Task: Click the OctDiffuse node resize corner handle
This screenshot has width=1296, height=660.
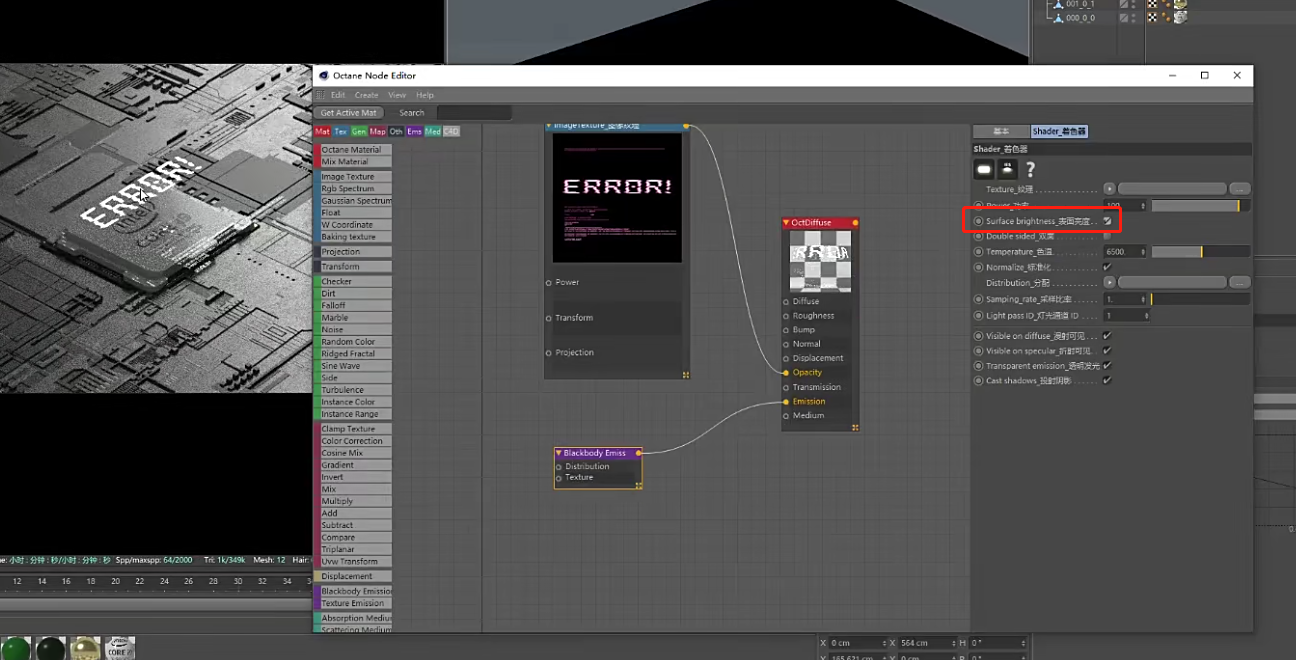Action: tap(855, 427)
